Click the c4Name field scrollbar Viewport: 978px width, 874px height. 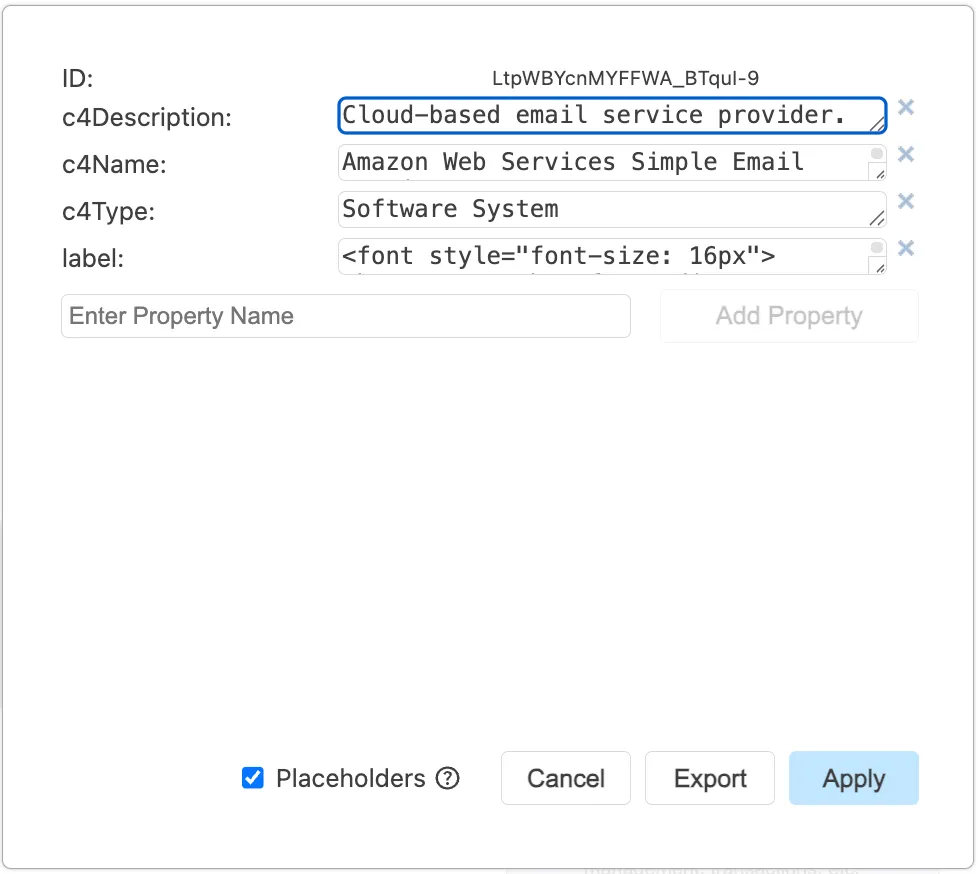(877, 154)
